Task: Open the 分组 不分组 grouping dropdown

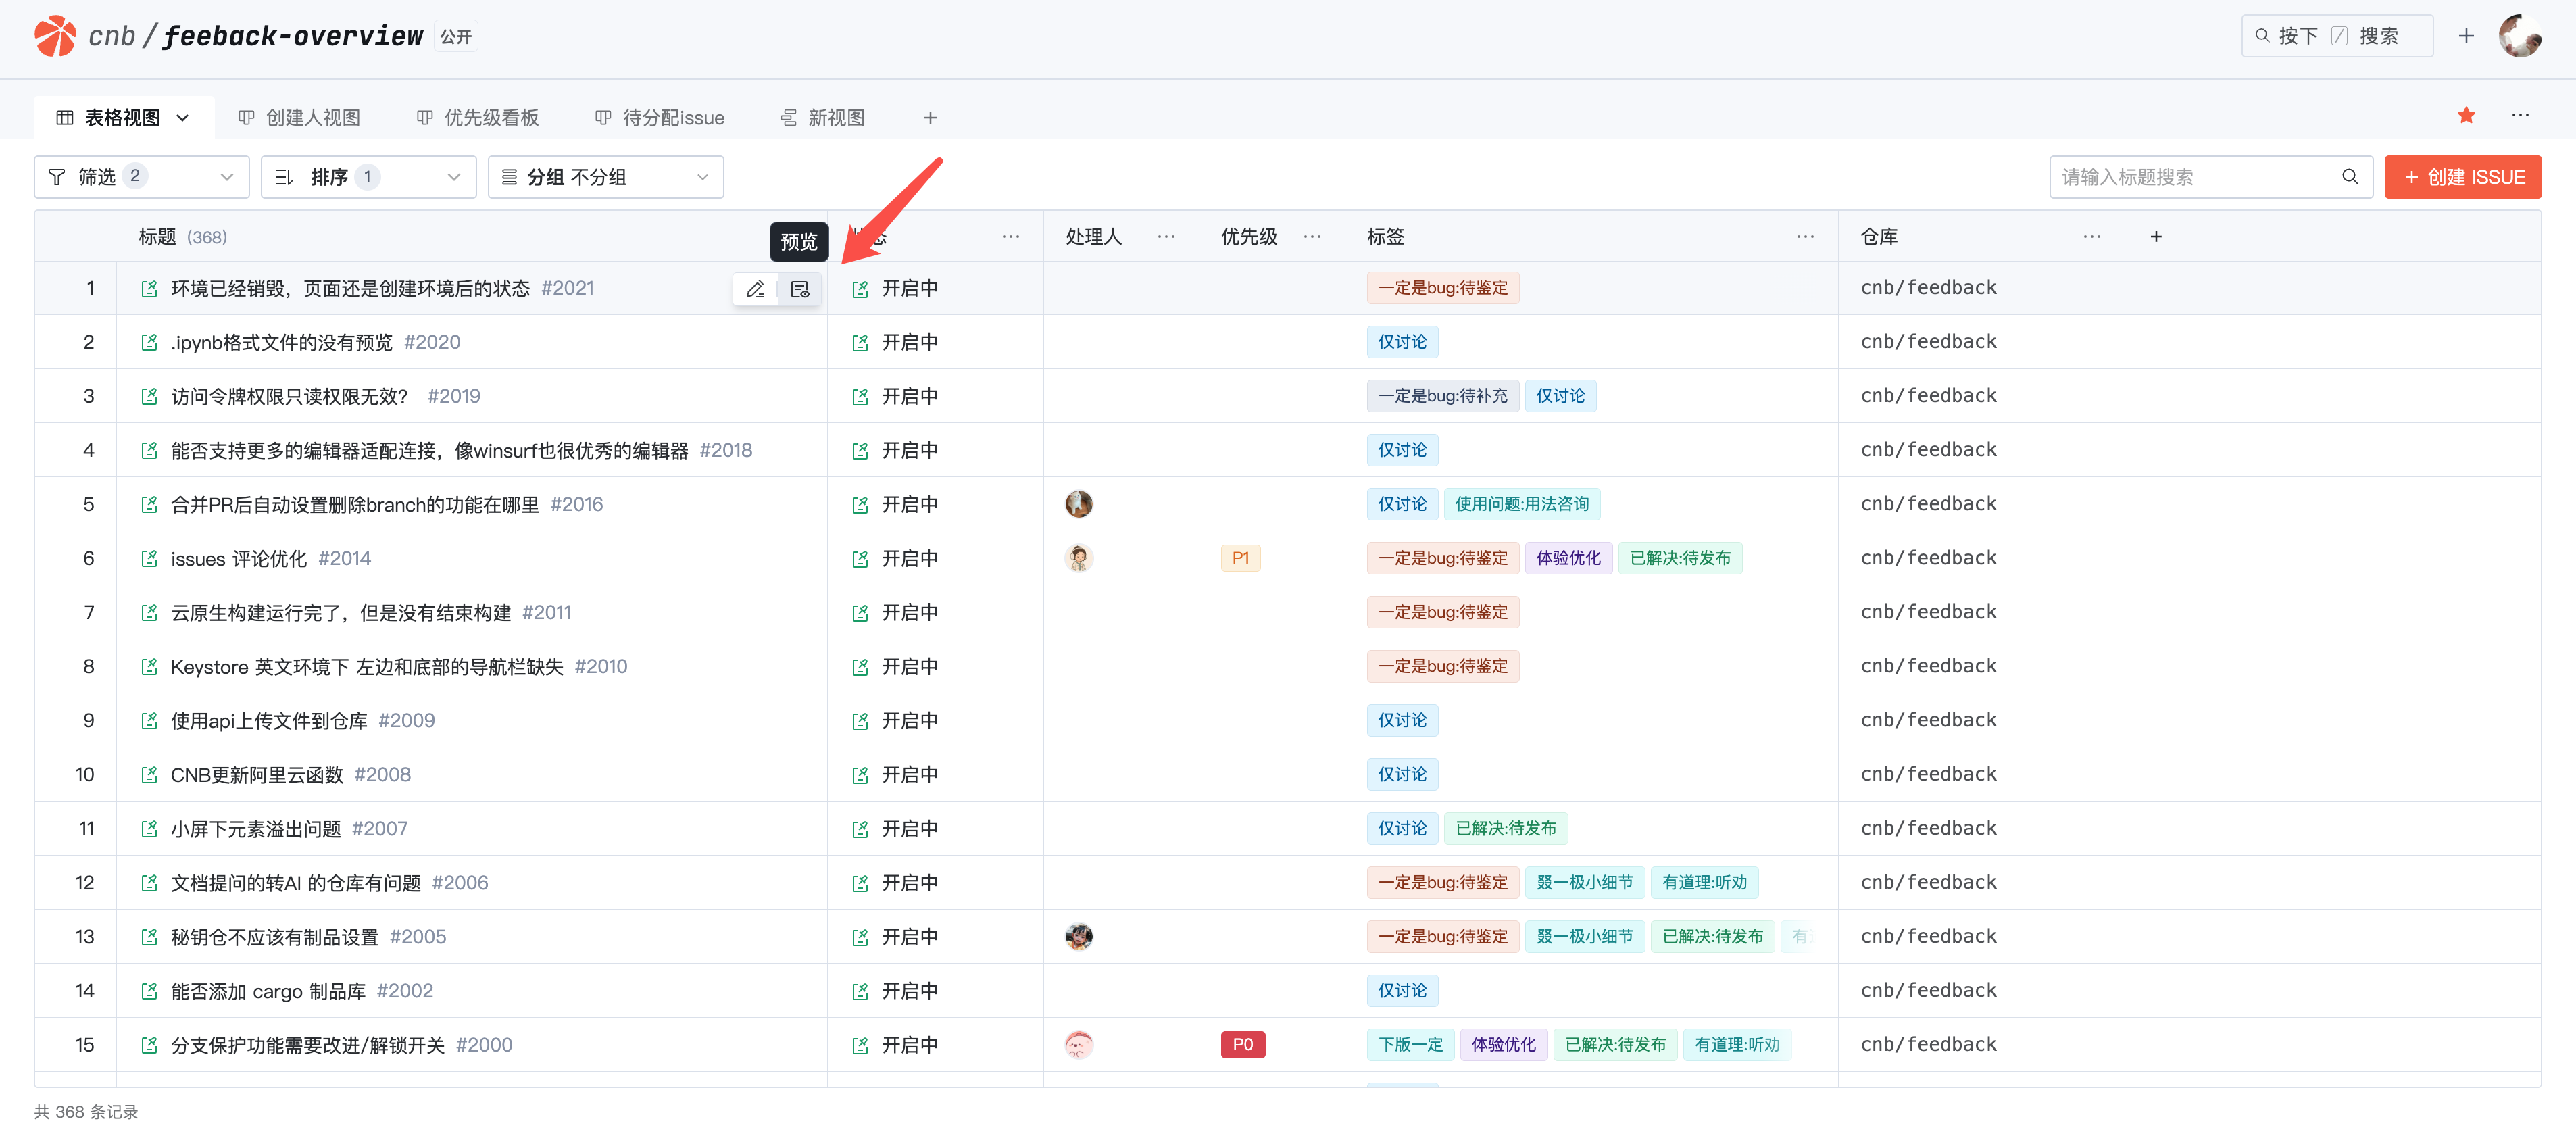Action: pos(605,177)
